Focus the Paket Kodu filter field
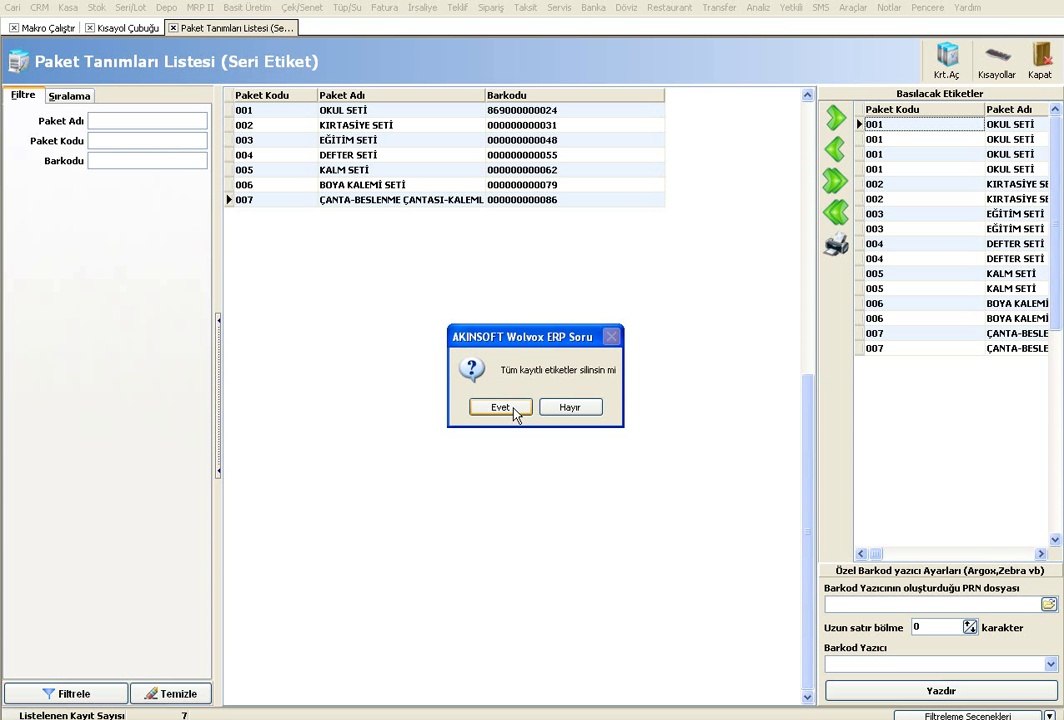Viewport: 1064px width, 720px height. pos(147,140)
